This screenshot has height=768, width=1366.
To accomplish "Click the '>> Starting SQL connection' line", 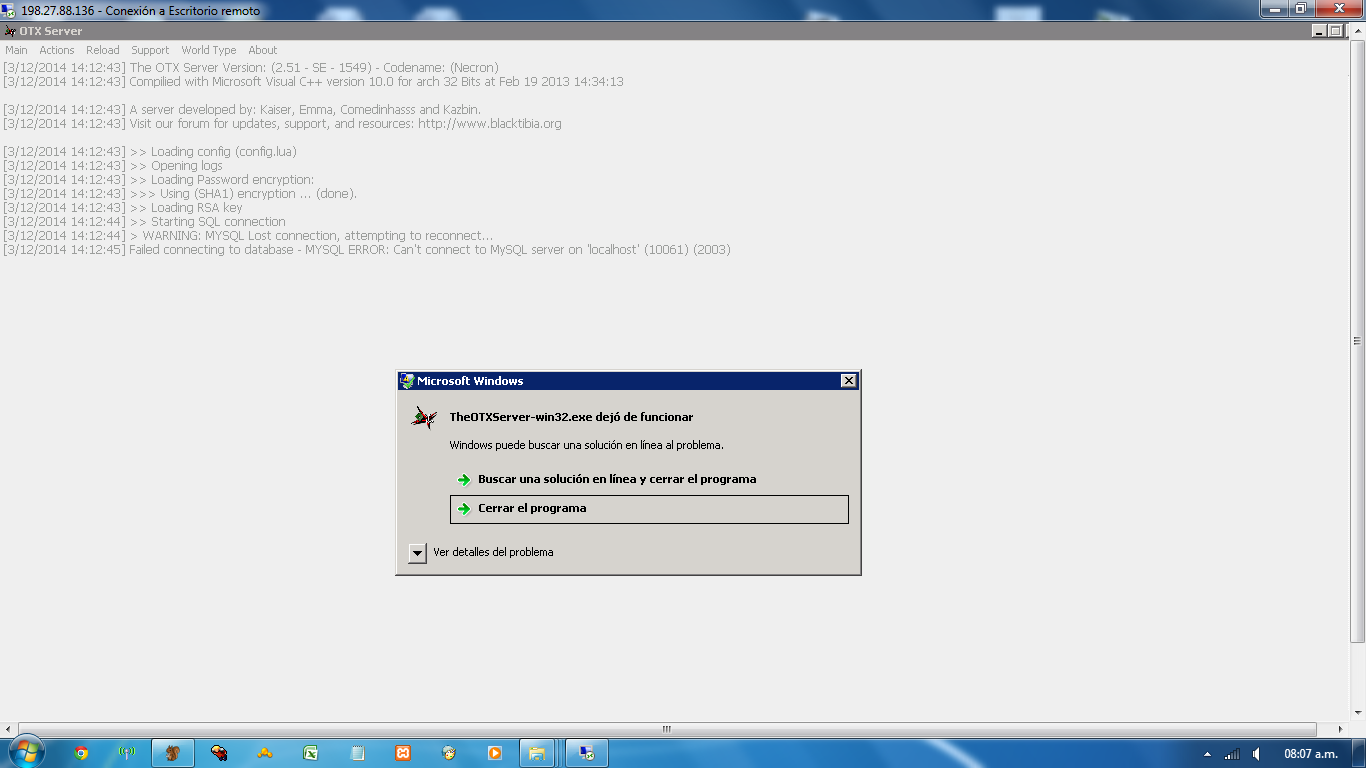I will [144, 222].
